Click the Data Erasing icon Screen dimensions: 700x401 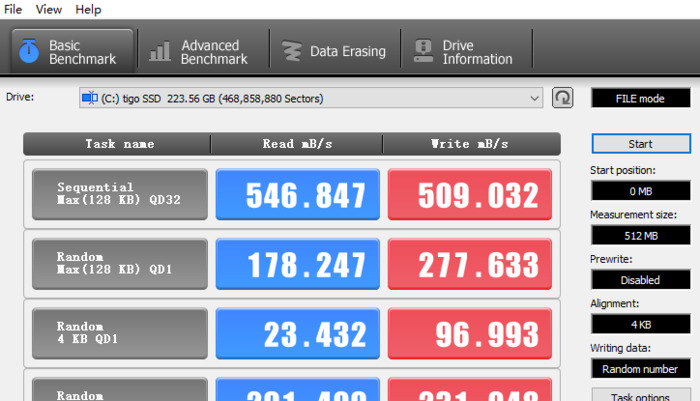[x=291, y=51]
